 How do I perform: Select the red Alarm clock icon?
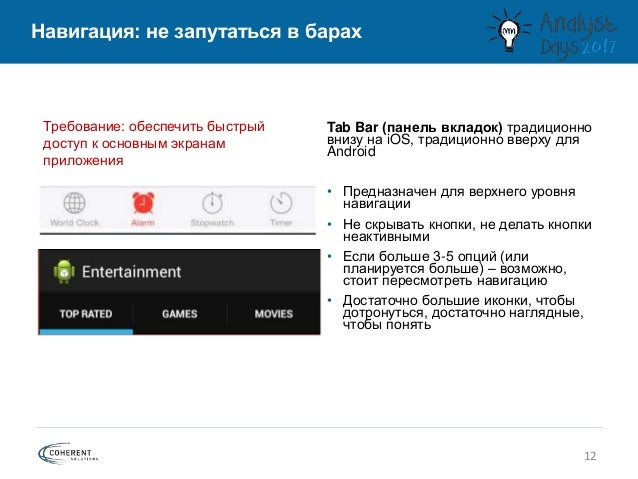[x=143, y=203]
